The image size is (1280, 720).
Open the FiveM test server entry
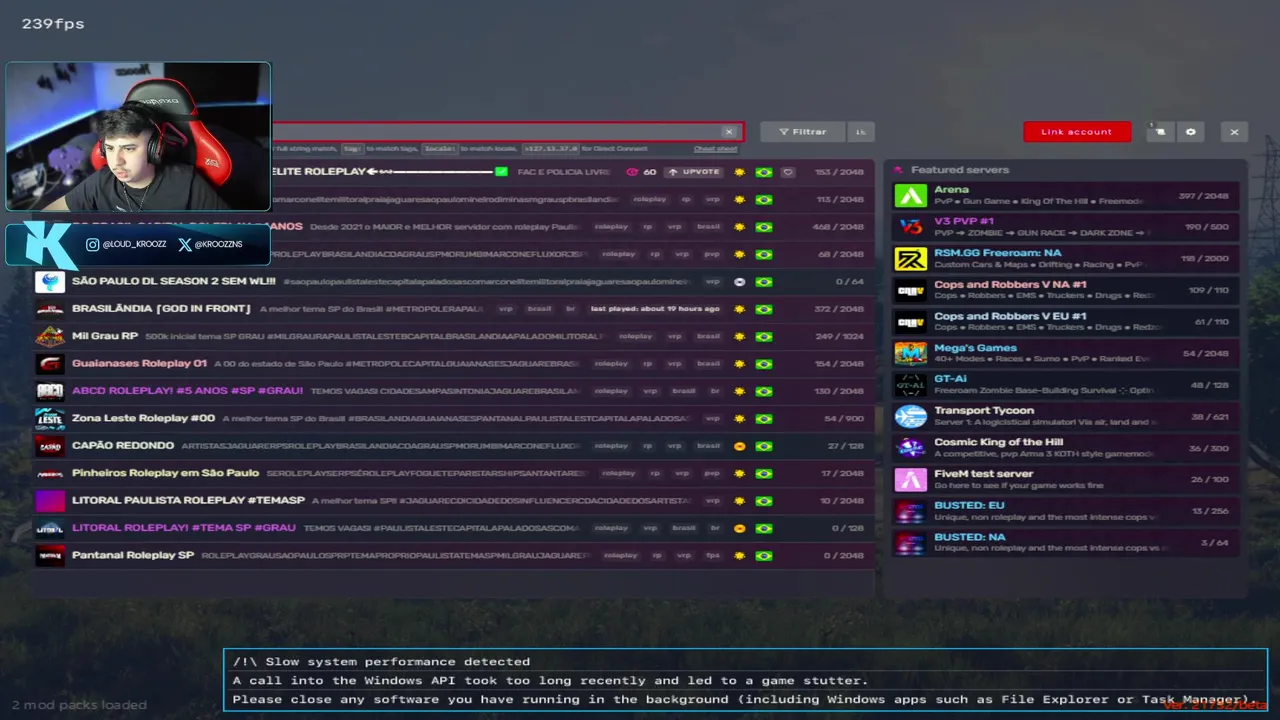pyautogui.click(x=1066, y=479)
